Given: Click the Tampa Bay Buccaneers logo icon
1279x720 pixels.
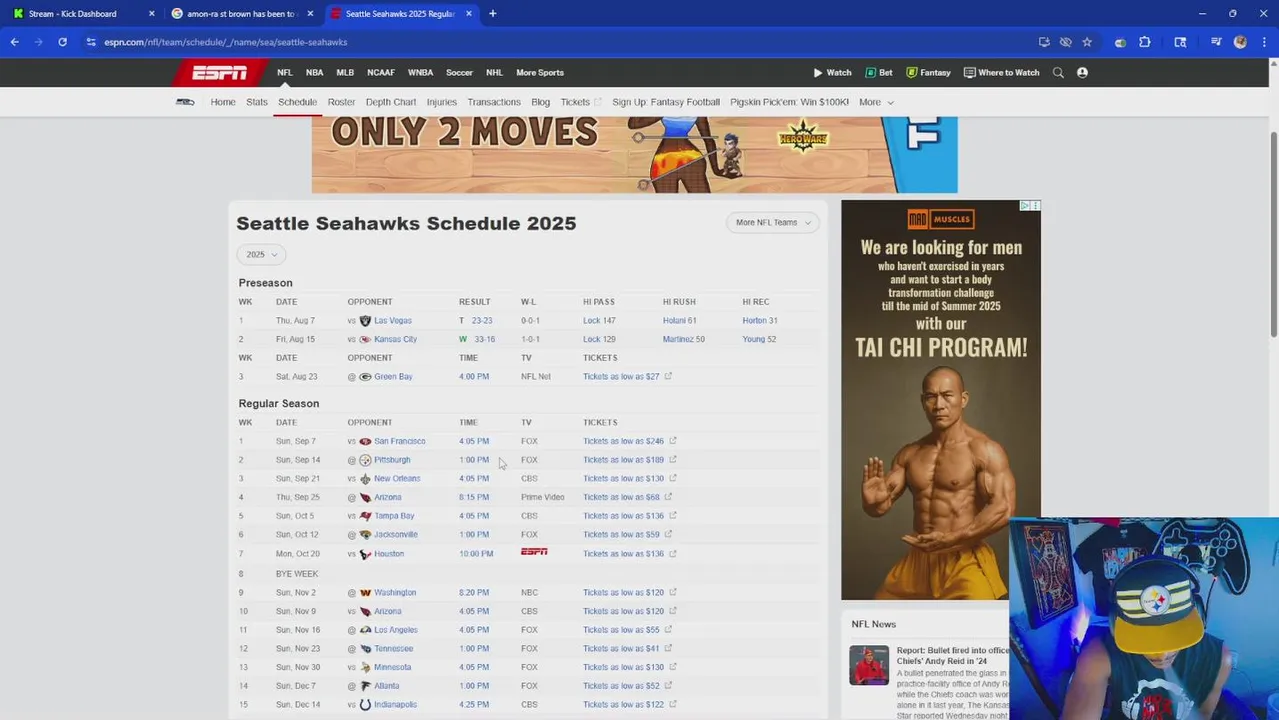Looking at the screenshot, I should tap(365, 516).
